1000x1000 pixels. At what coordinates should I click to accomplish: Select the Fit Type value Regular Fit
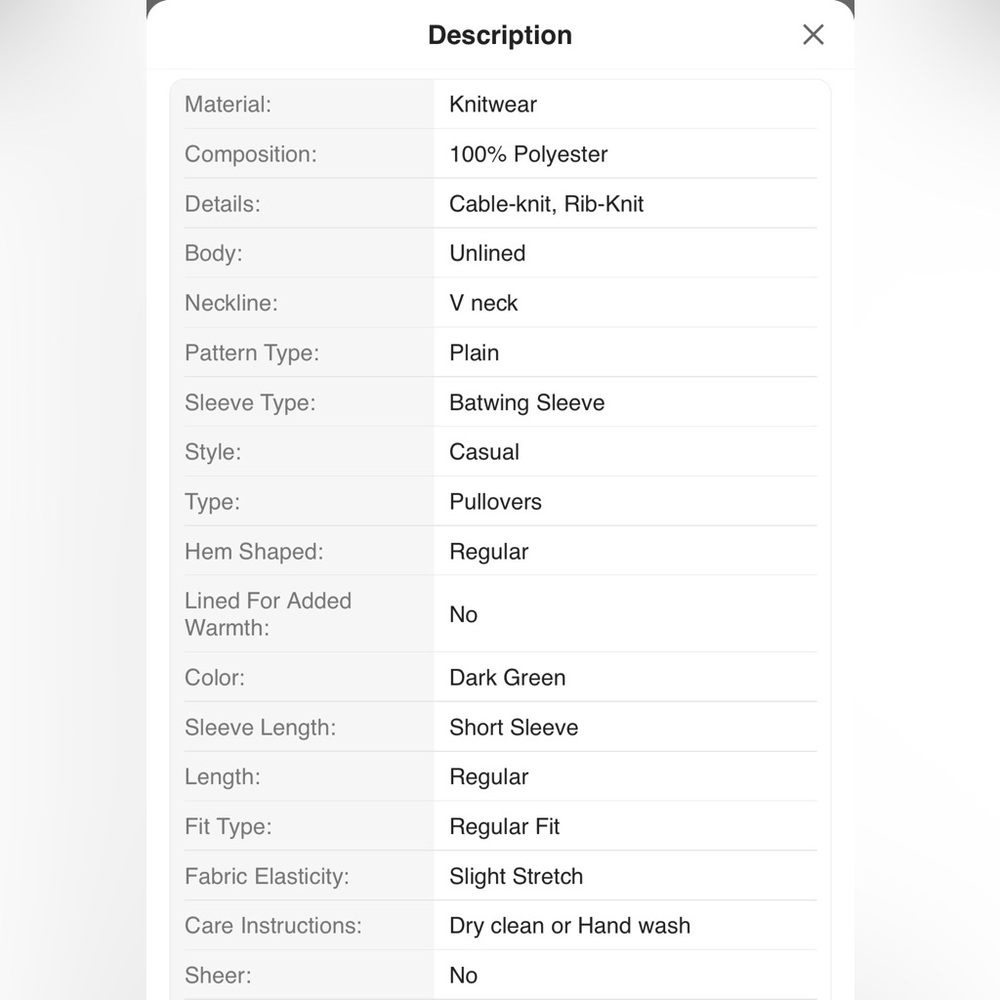pyautogui.click(x=504, y=827)
